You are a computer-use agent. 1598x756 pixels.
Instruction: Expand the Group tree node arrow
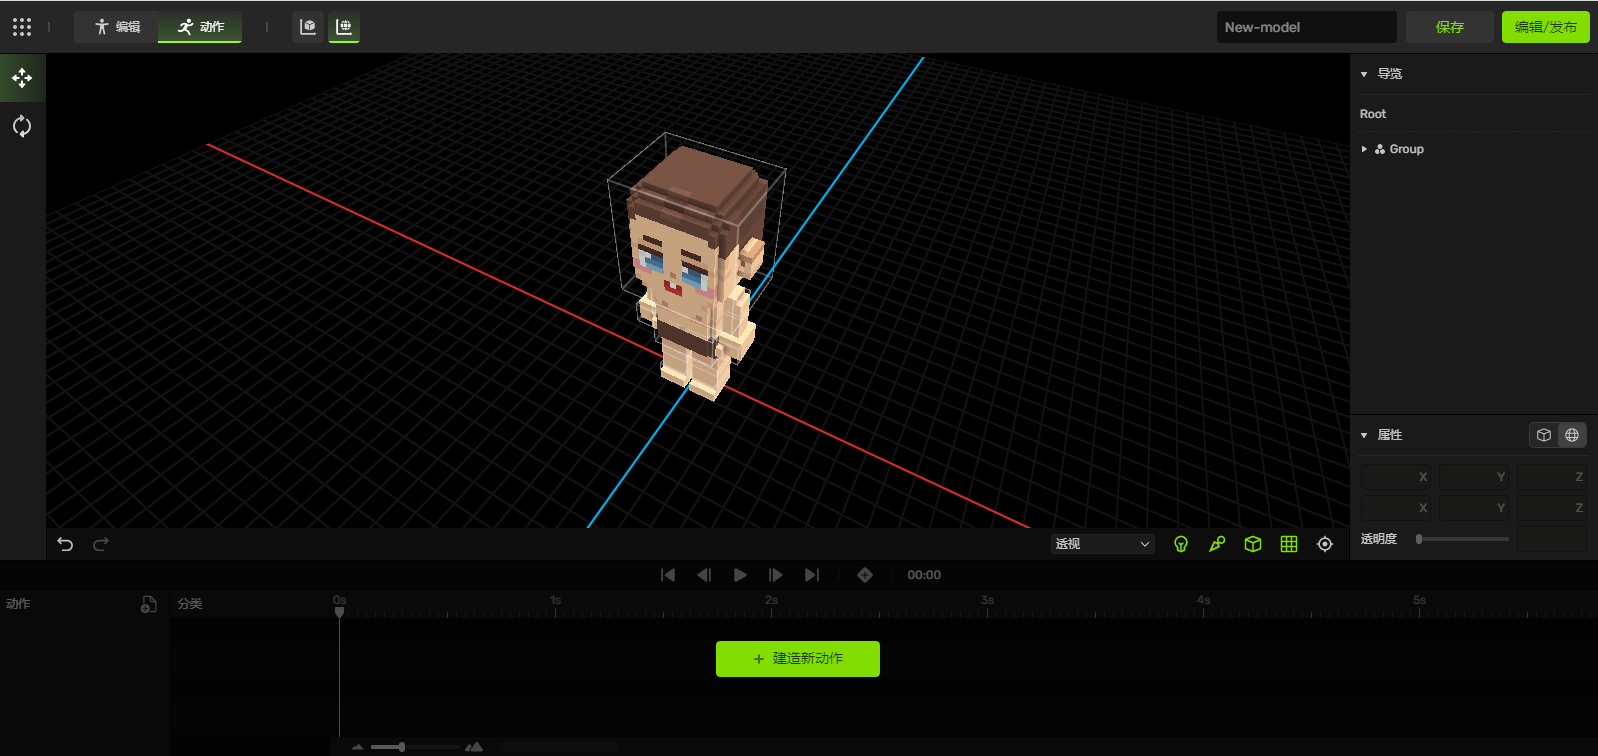[1364, 149]
